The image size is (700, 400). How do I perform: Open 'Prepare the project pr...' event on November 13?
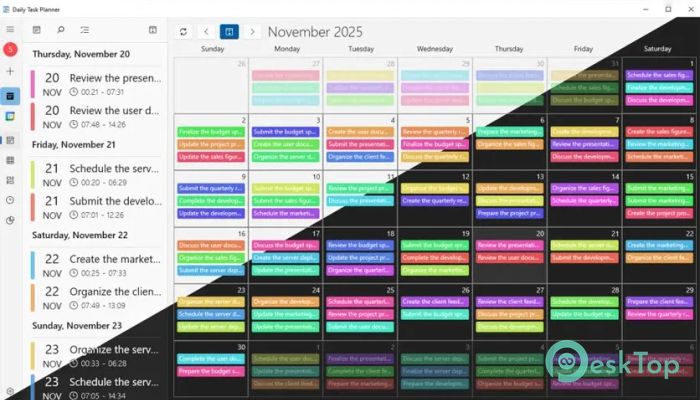[509, 213]
